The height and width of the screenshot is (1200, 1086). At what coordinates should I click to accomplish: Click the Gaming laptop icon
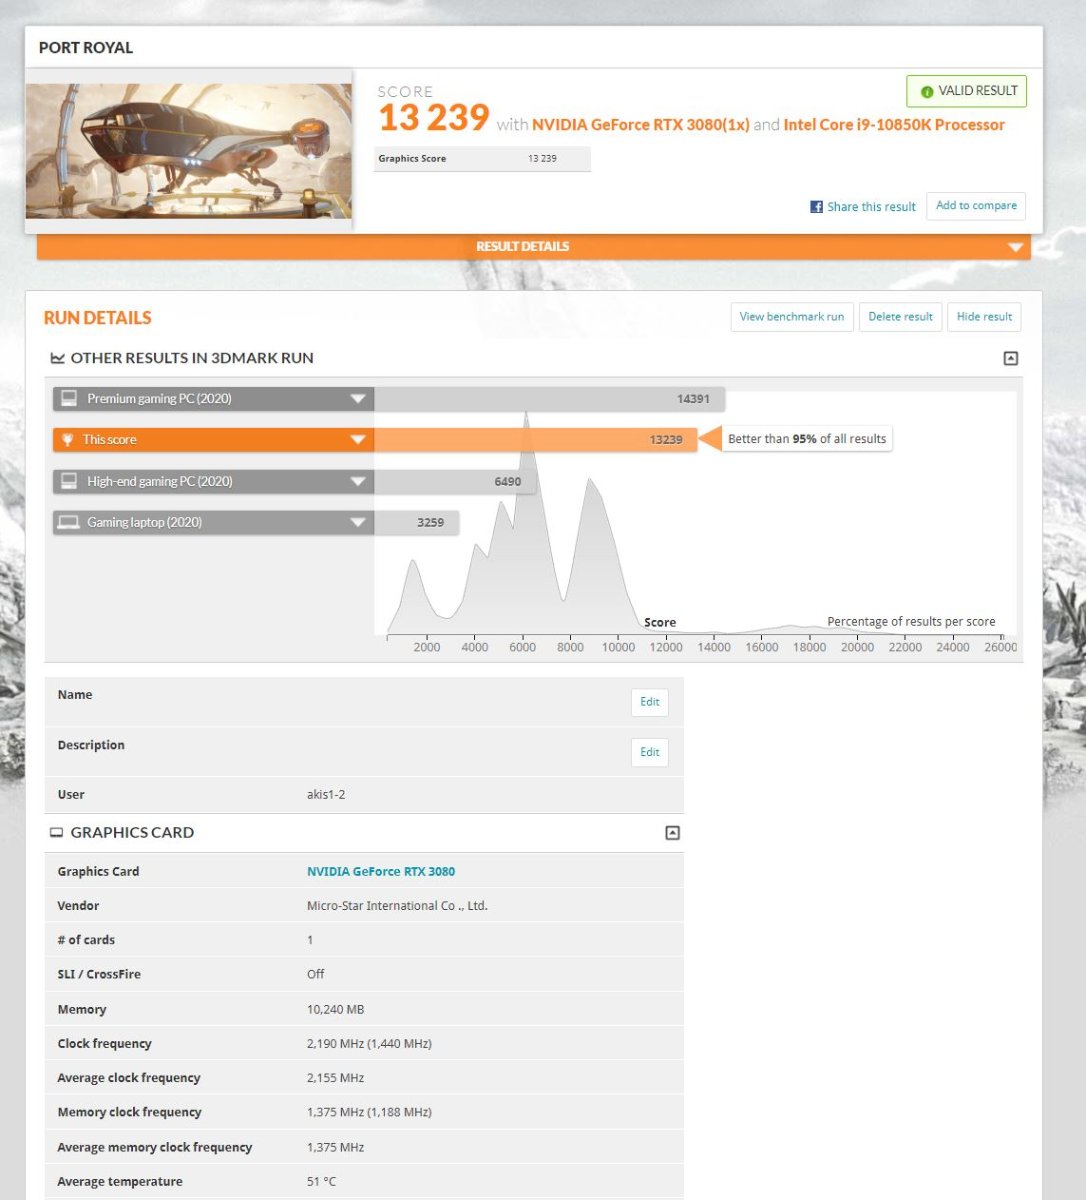(68, 522)
